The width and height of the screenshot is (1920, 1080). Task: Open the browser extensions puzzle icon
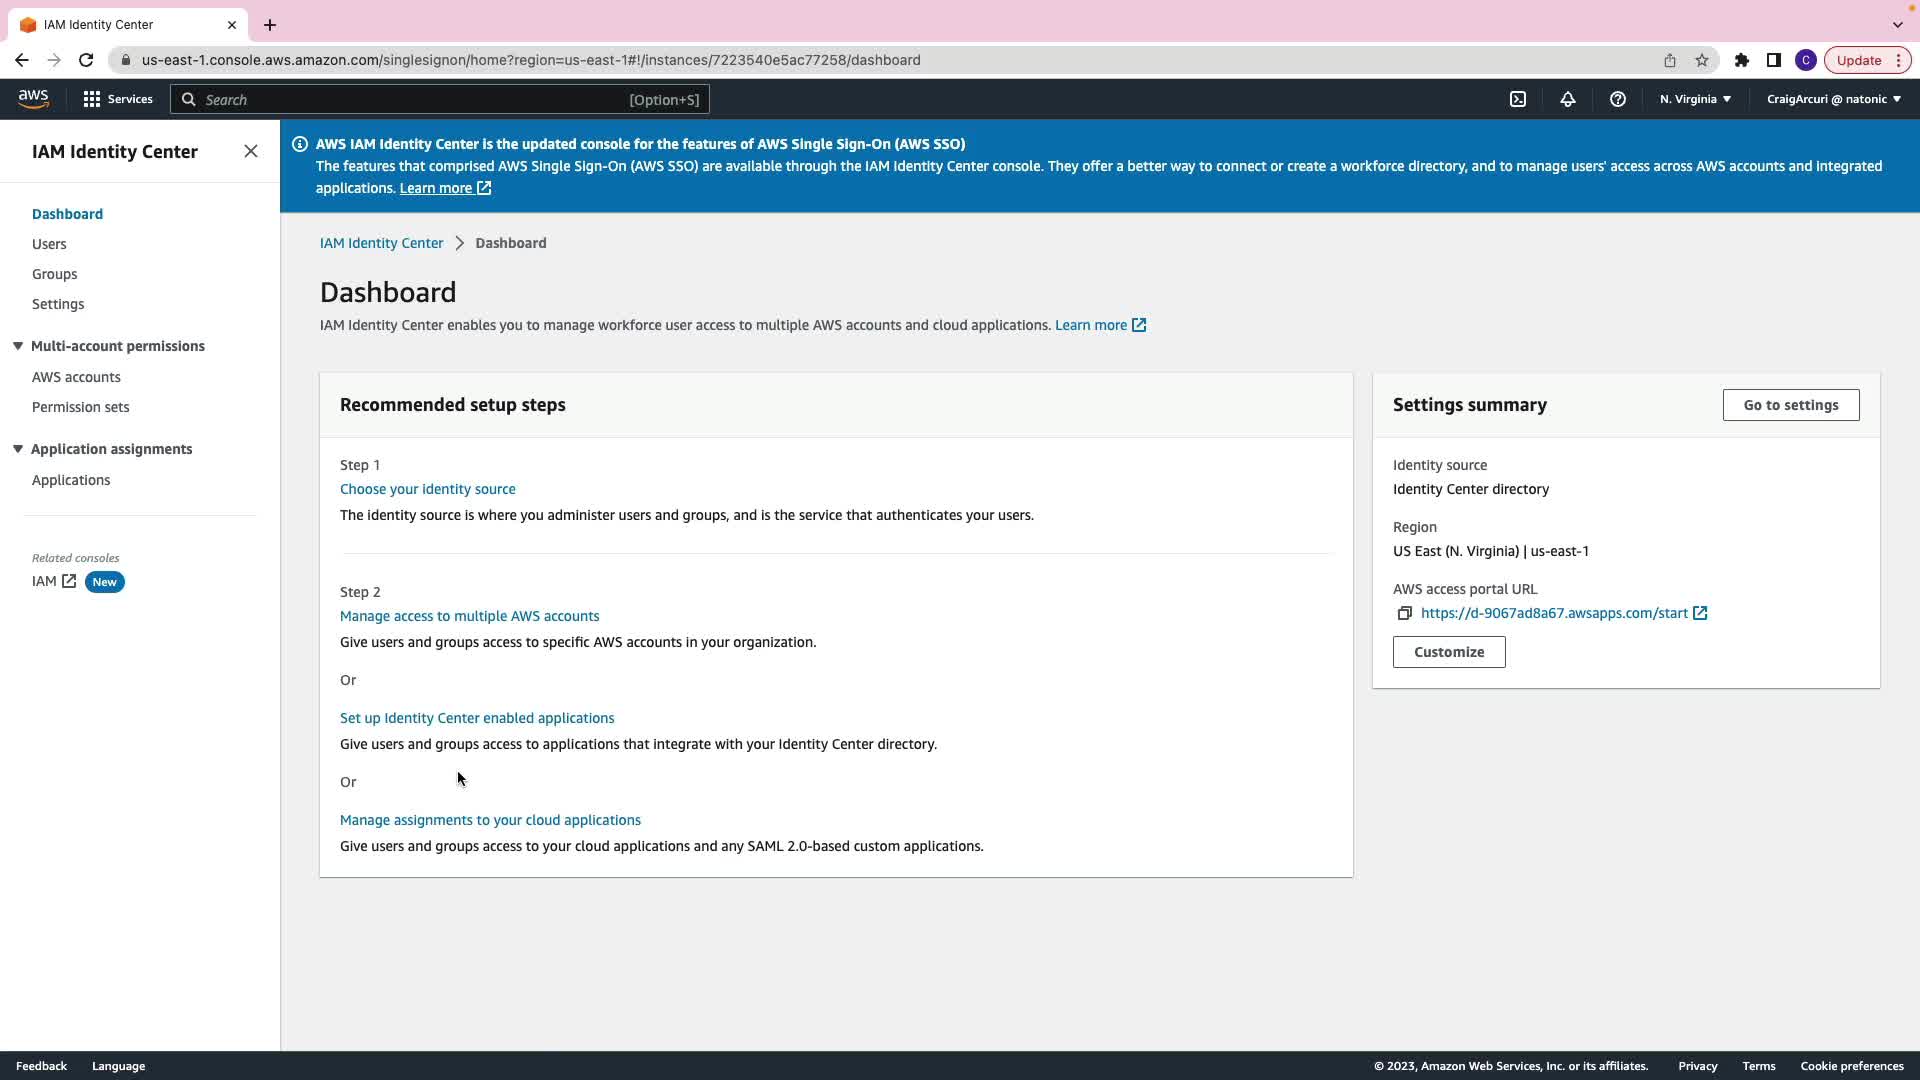point(1741,60)
